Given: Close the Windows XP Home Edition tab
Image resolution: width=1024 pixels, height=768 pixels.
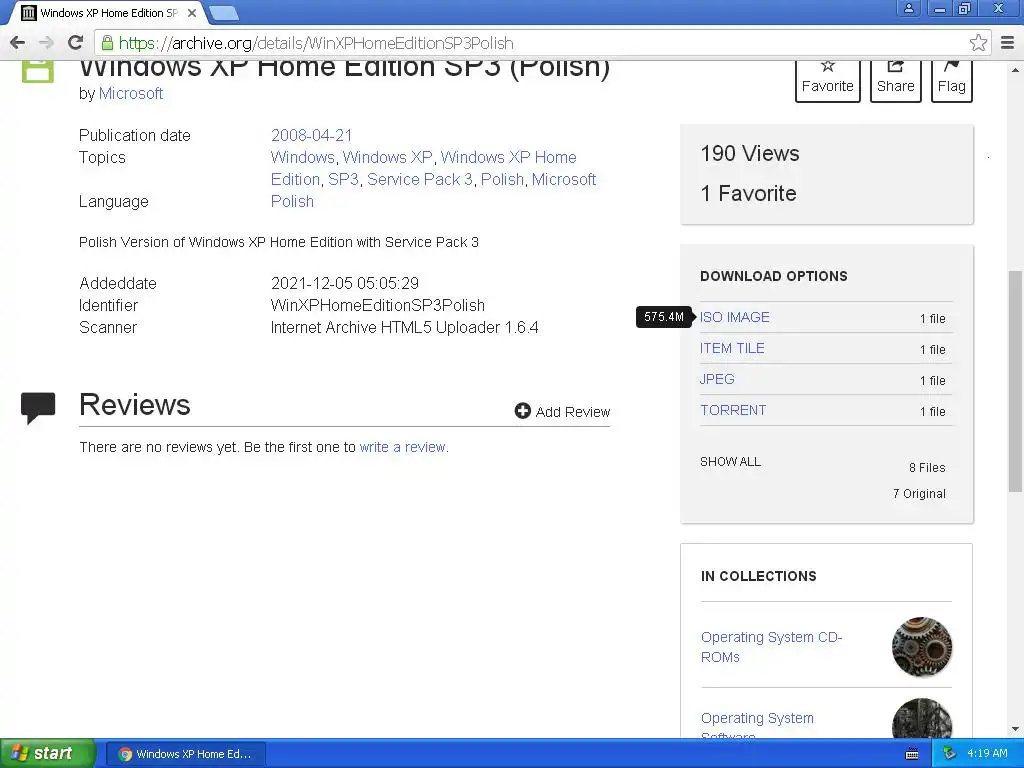Looking at the screenshot, I should coord(192,13).
